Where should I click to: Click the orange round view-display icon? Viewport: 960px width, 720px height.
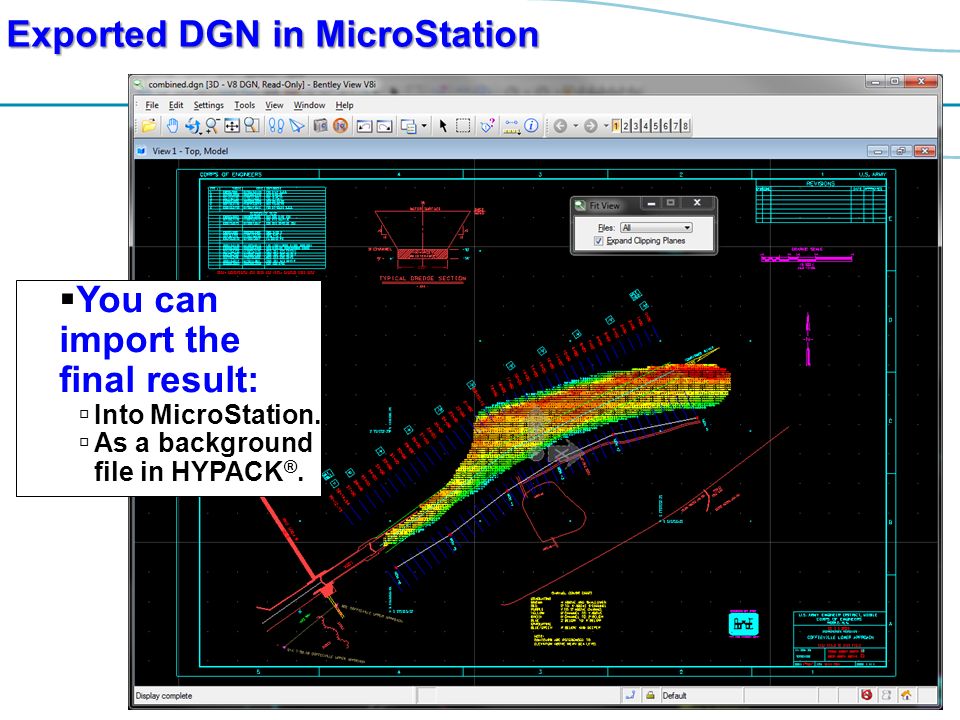pyautogui.click(x=340, y=126)
